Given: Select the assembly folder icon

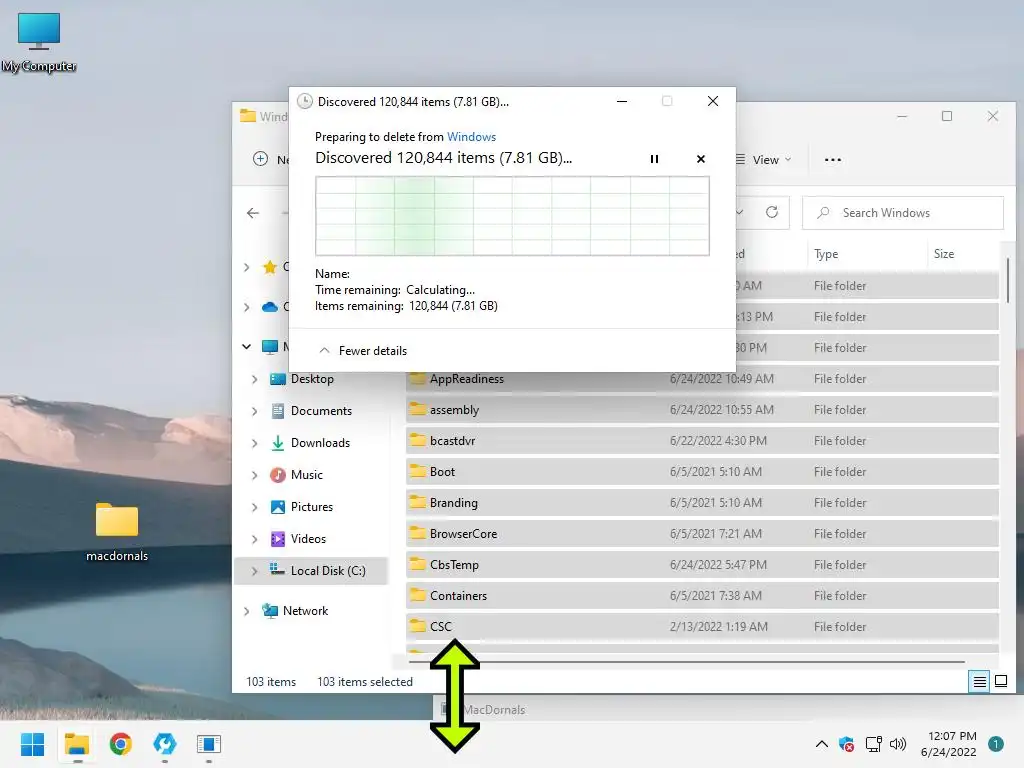Looking at the screenshot, I should coord(417,409).
